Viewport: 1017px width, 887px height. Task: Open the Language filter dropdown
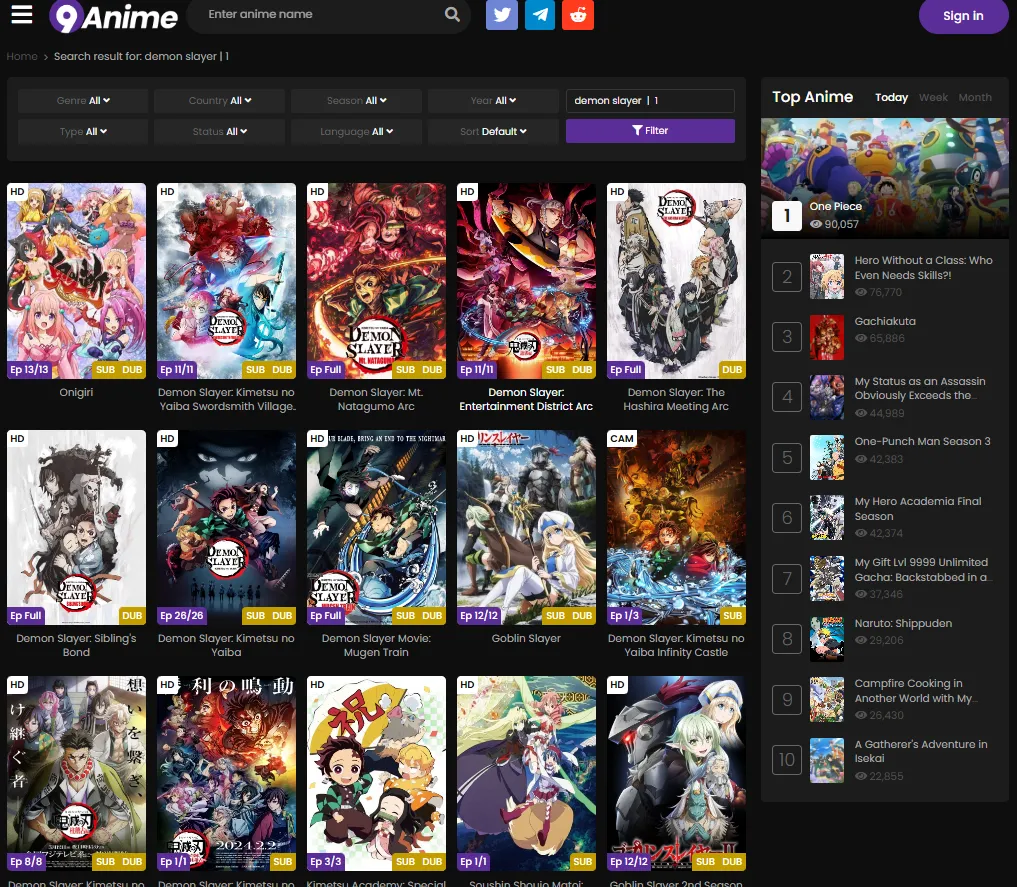click(x=357, y=132)
